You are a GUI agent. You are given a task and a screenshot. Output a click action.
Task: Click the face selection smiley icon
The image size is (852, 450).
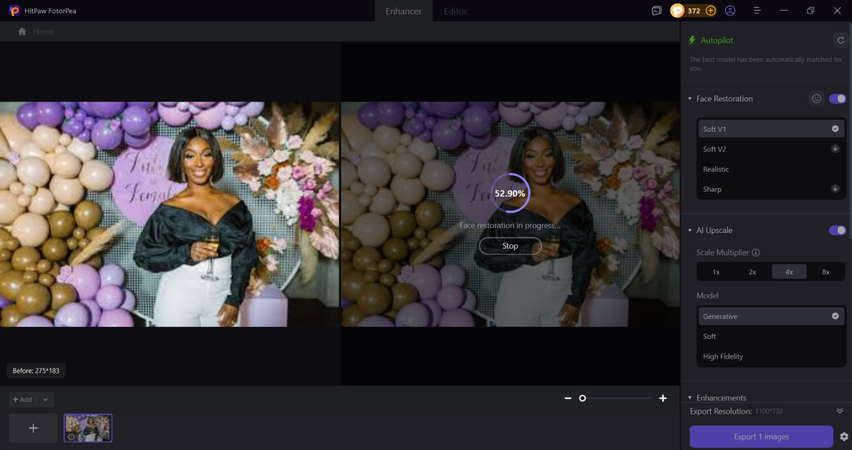[816, 99]
